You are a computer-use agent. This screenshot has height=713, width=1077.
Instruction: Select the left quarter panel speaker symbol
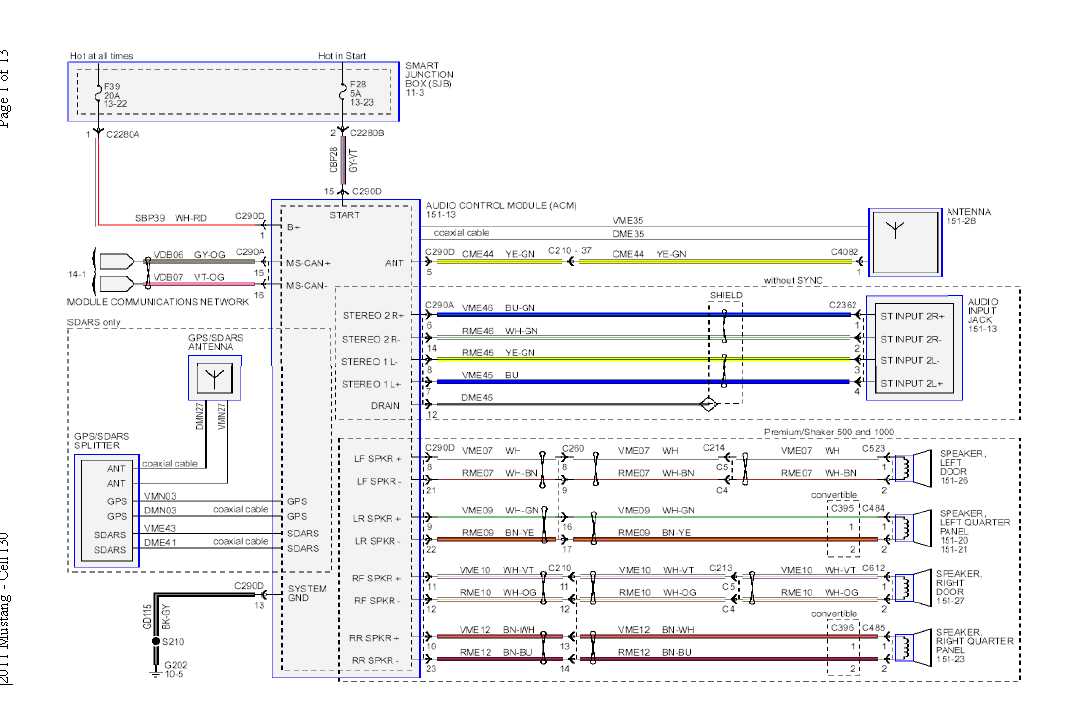[x=912, y=528]
